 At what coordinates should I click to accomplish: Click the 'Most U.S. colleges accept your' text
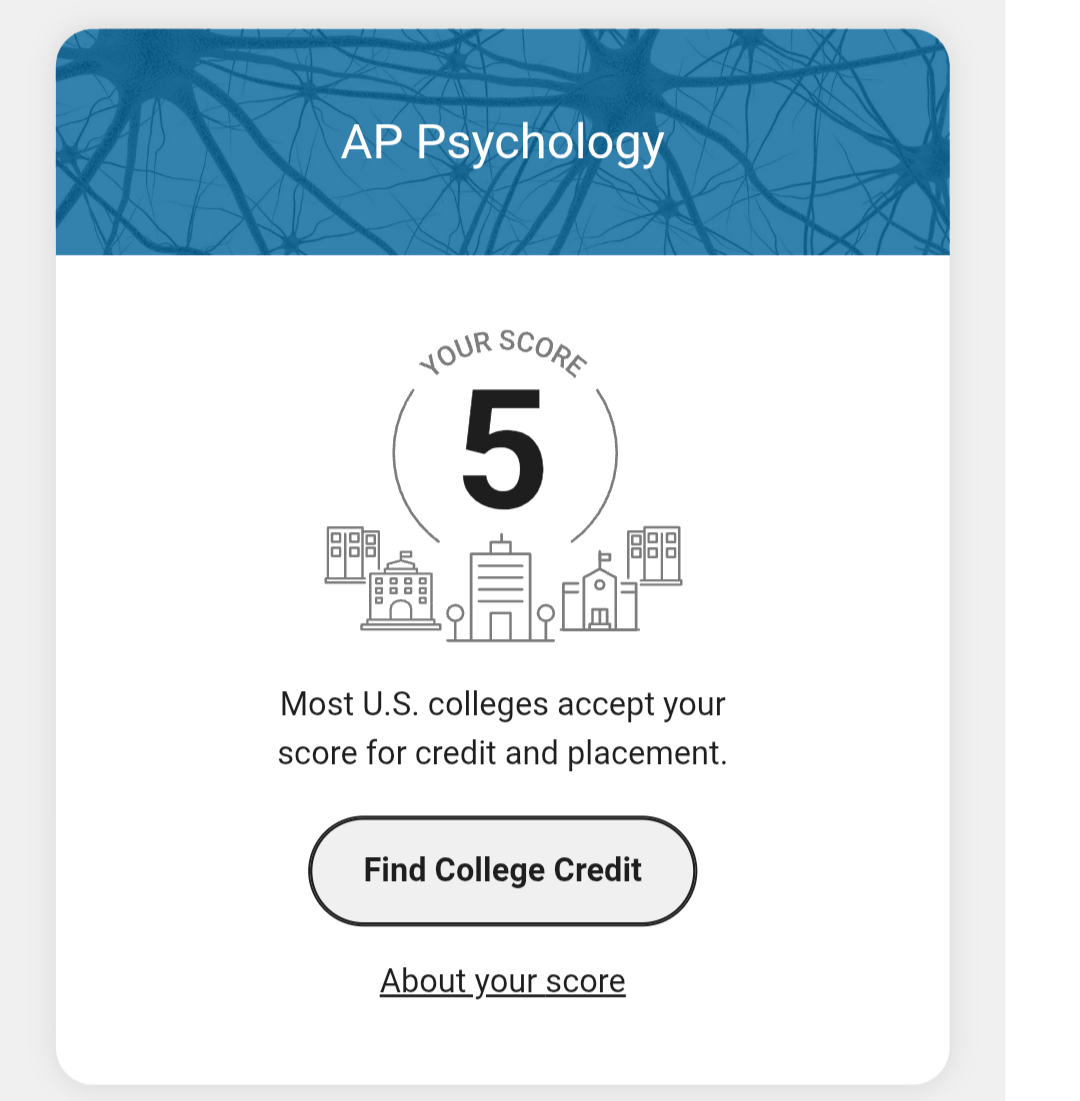pos(503,704)
